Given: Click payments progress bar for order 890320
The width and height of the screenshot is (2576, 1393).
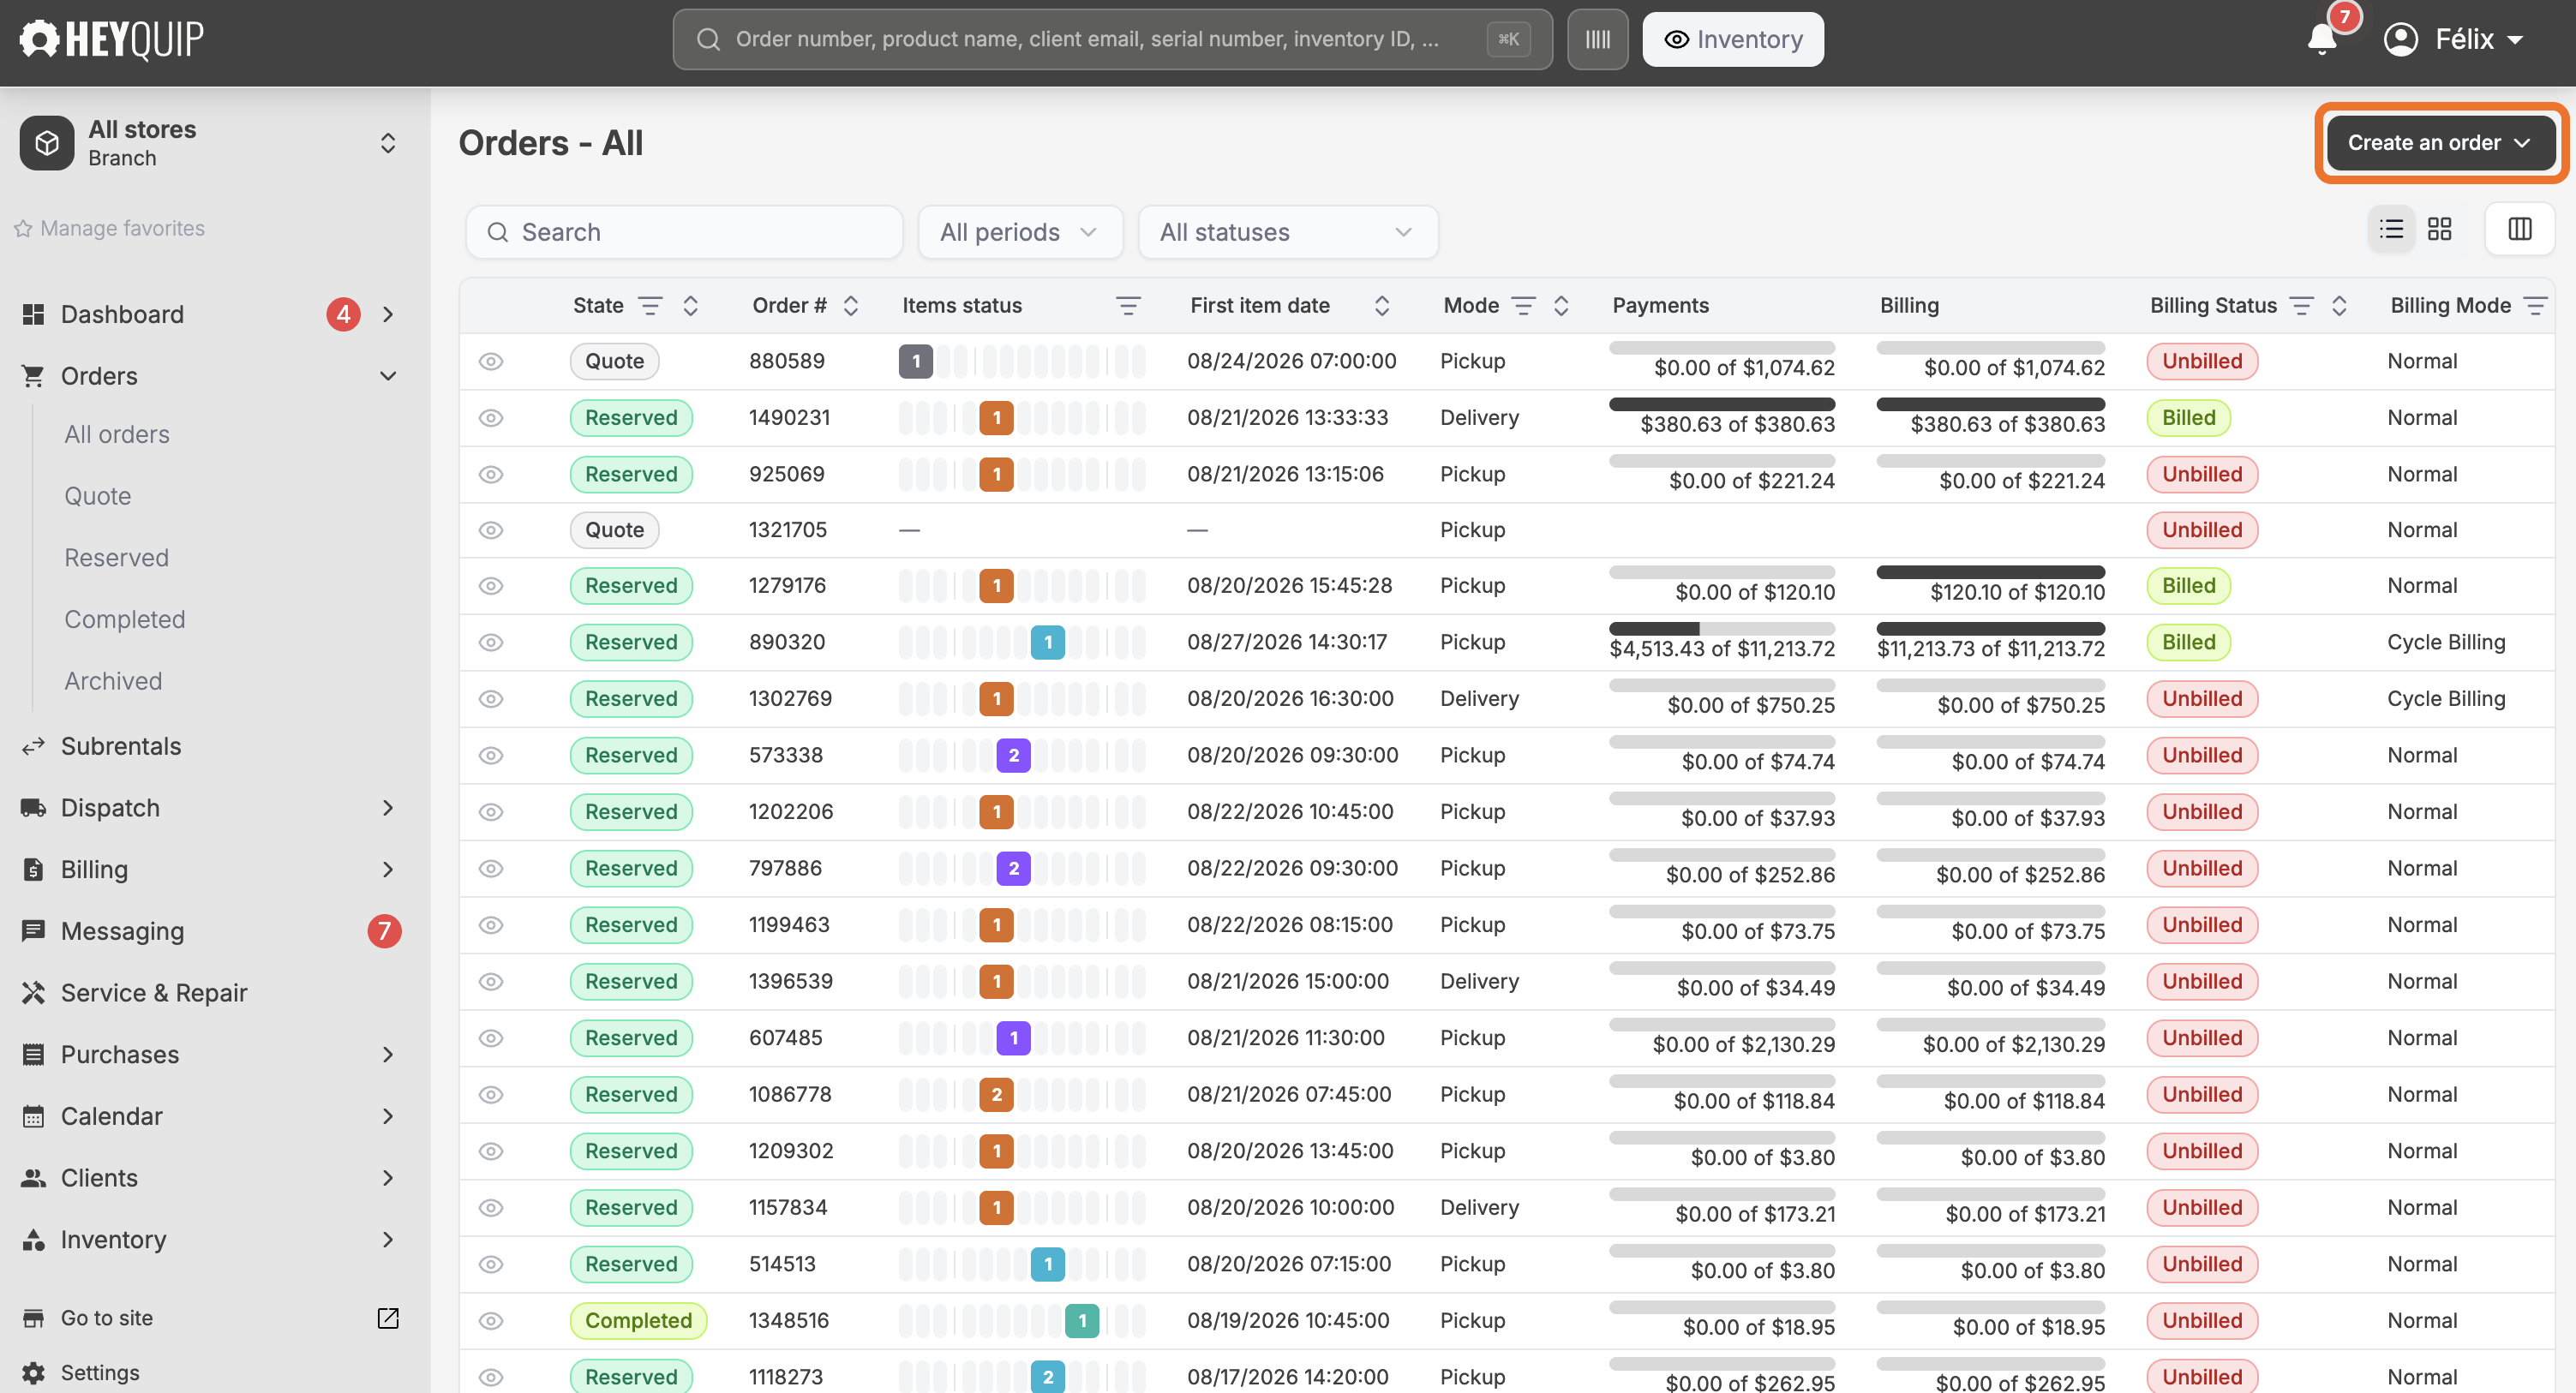Looking at the screenshot, I should [x=1722, y=628].
